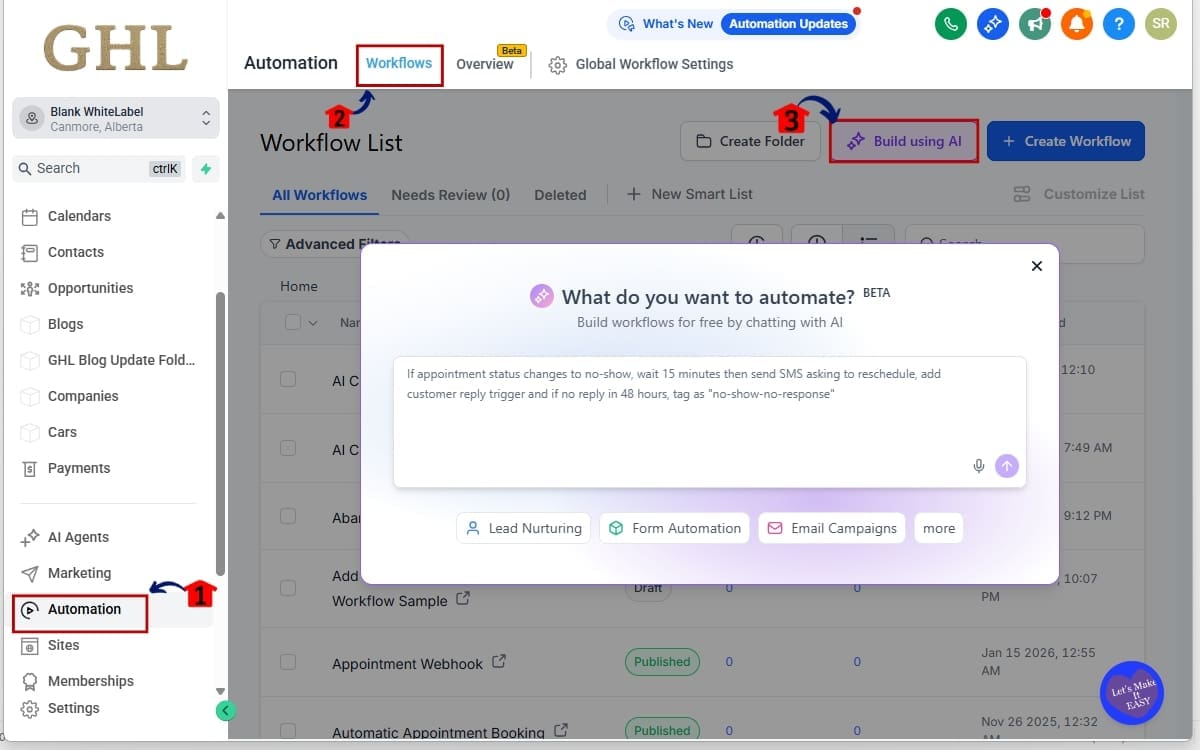Tick the checkbox beside Appointment Webhook workflow
This screenshot has height=750, width=1200.
[x=287, y=661]
